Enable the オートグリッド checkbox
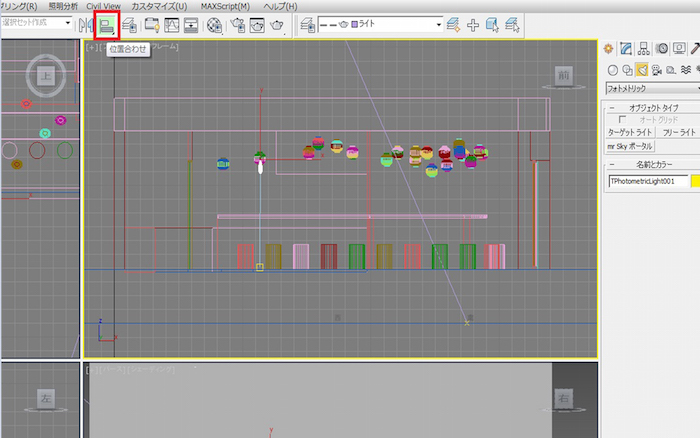The image size is (700, 438). 624,119
